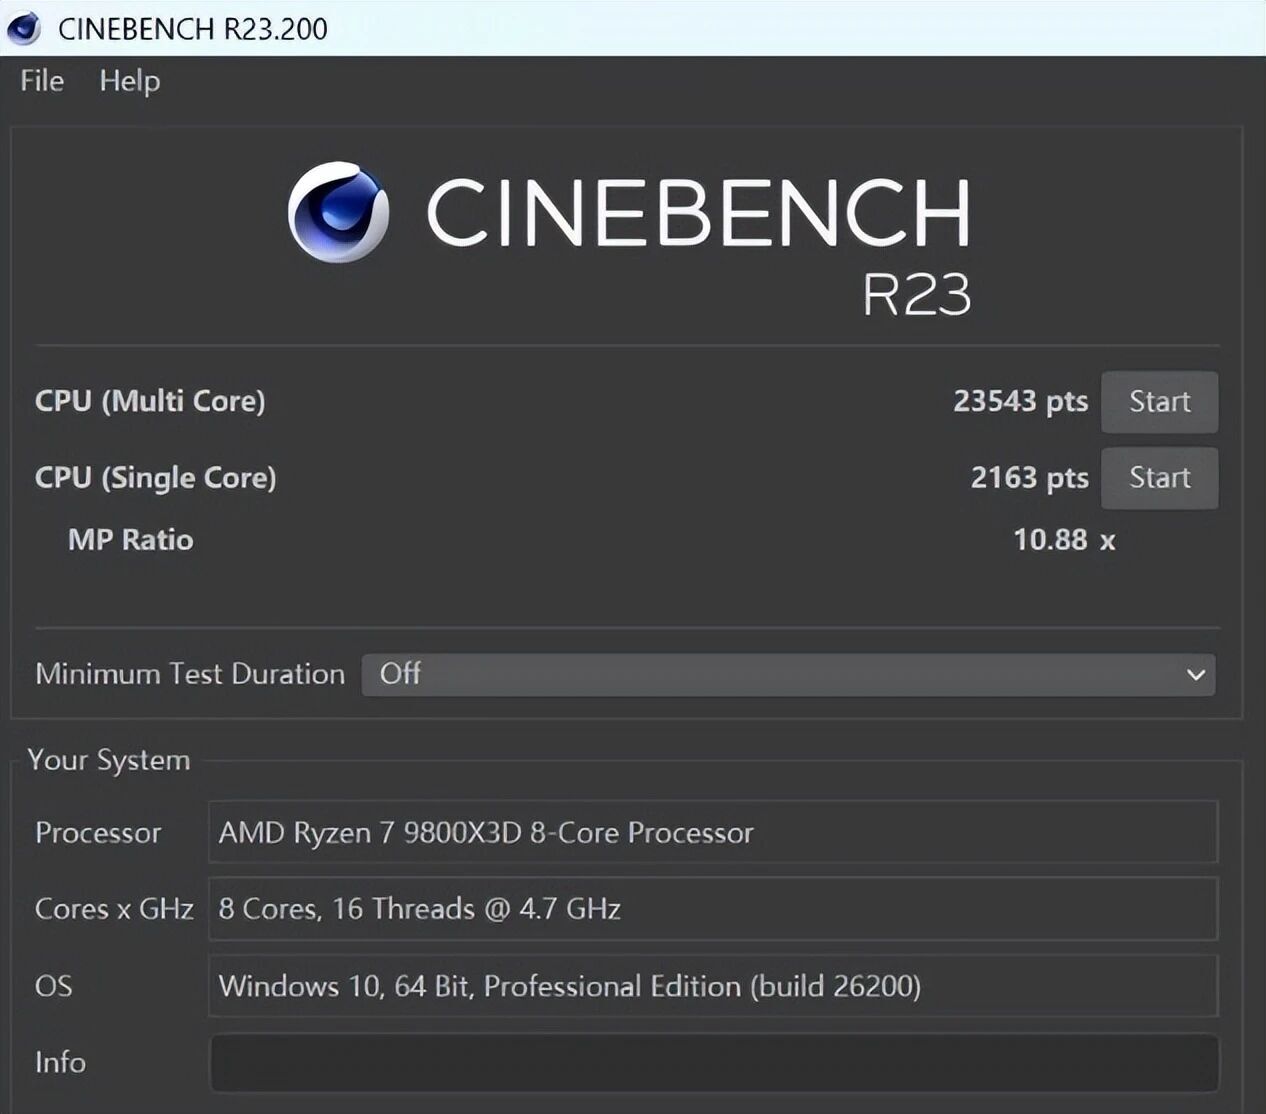Click the CPU (Single Core) label

[155, 478]
